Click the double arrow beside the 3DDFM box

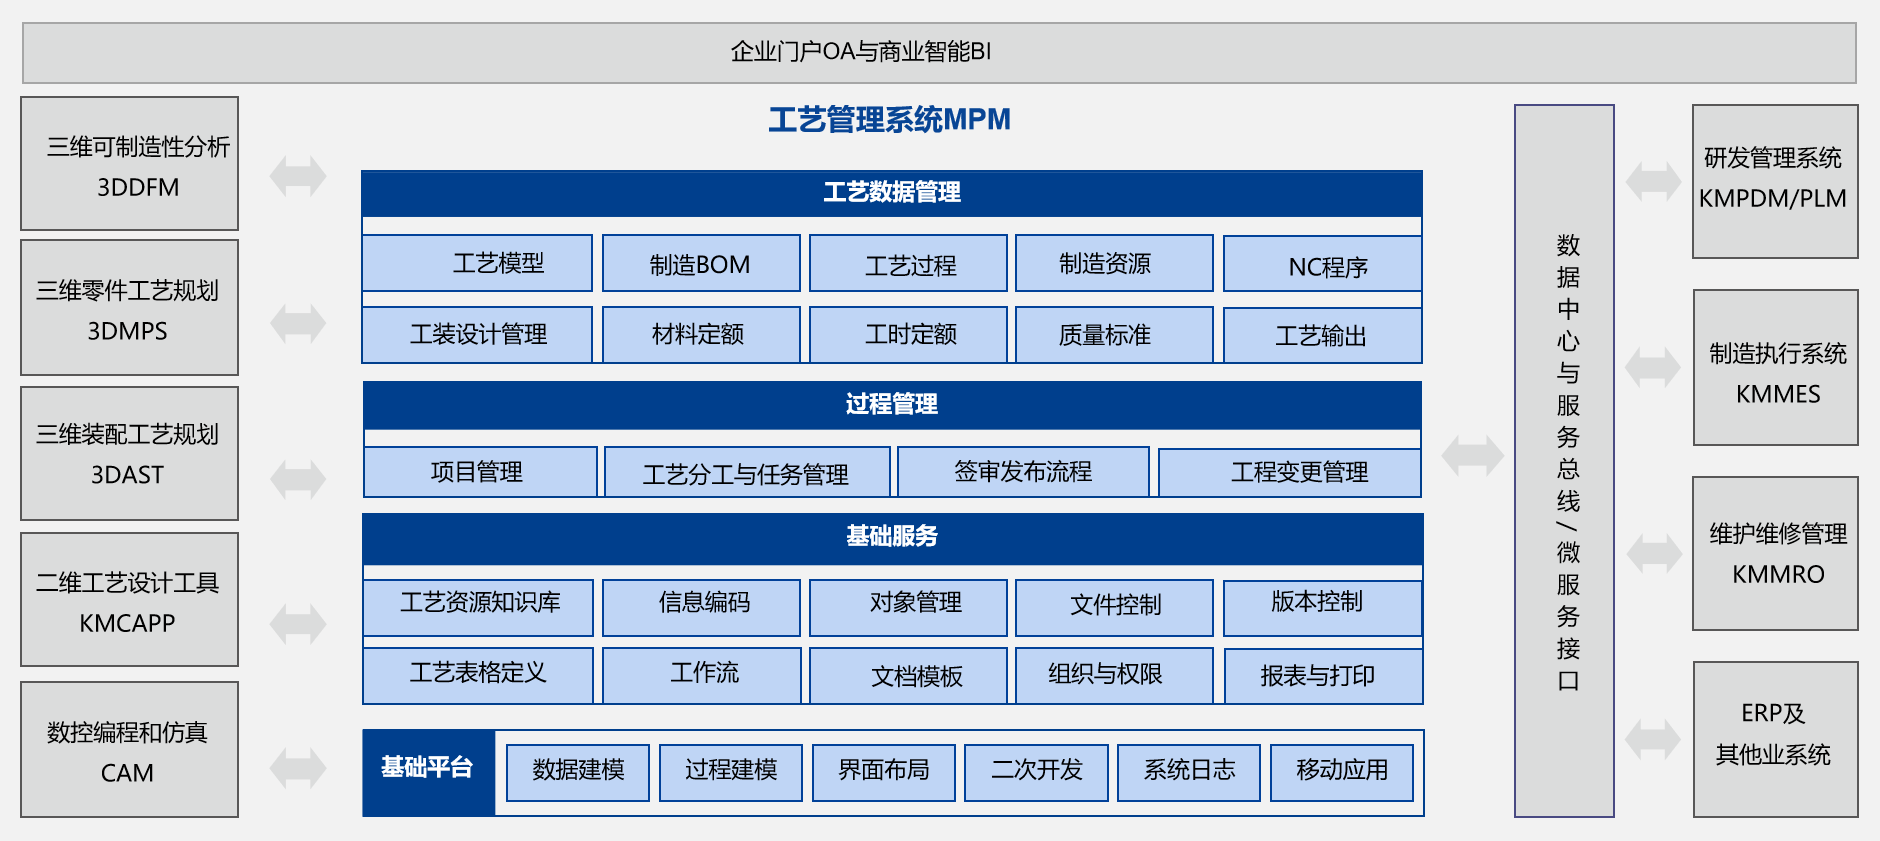[x=298, y=176]
